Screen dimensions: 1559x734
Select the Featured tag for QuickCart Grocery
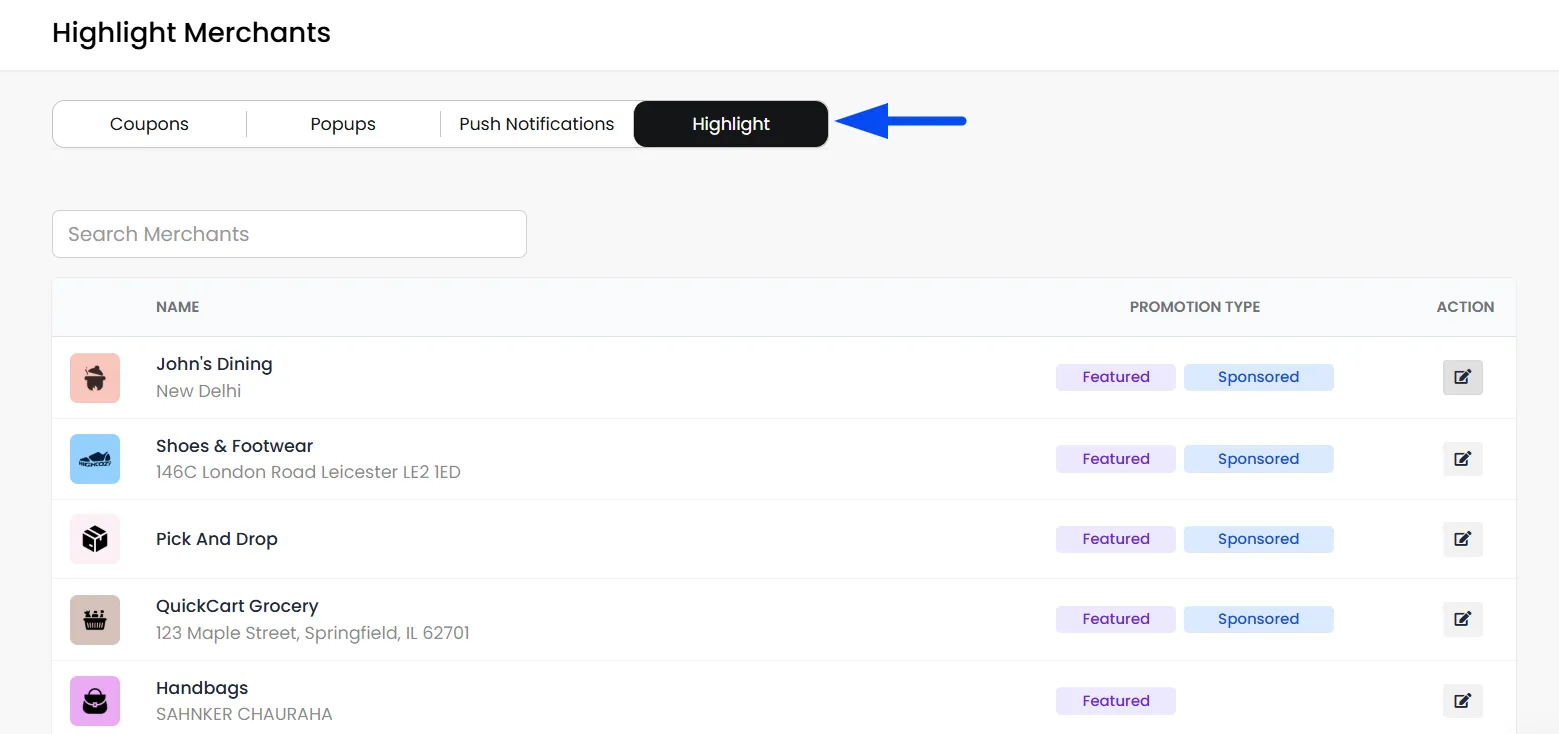click(x=1116, y=619)
